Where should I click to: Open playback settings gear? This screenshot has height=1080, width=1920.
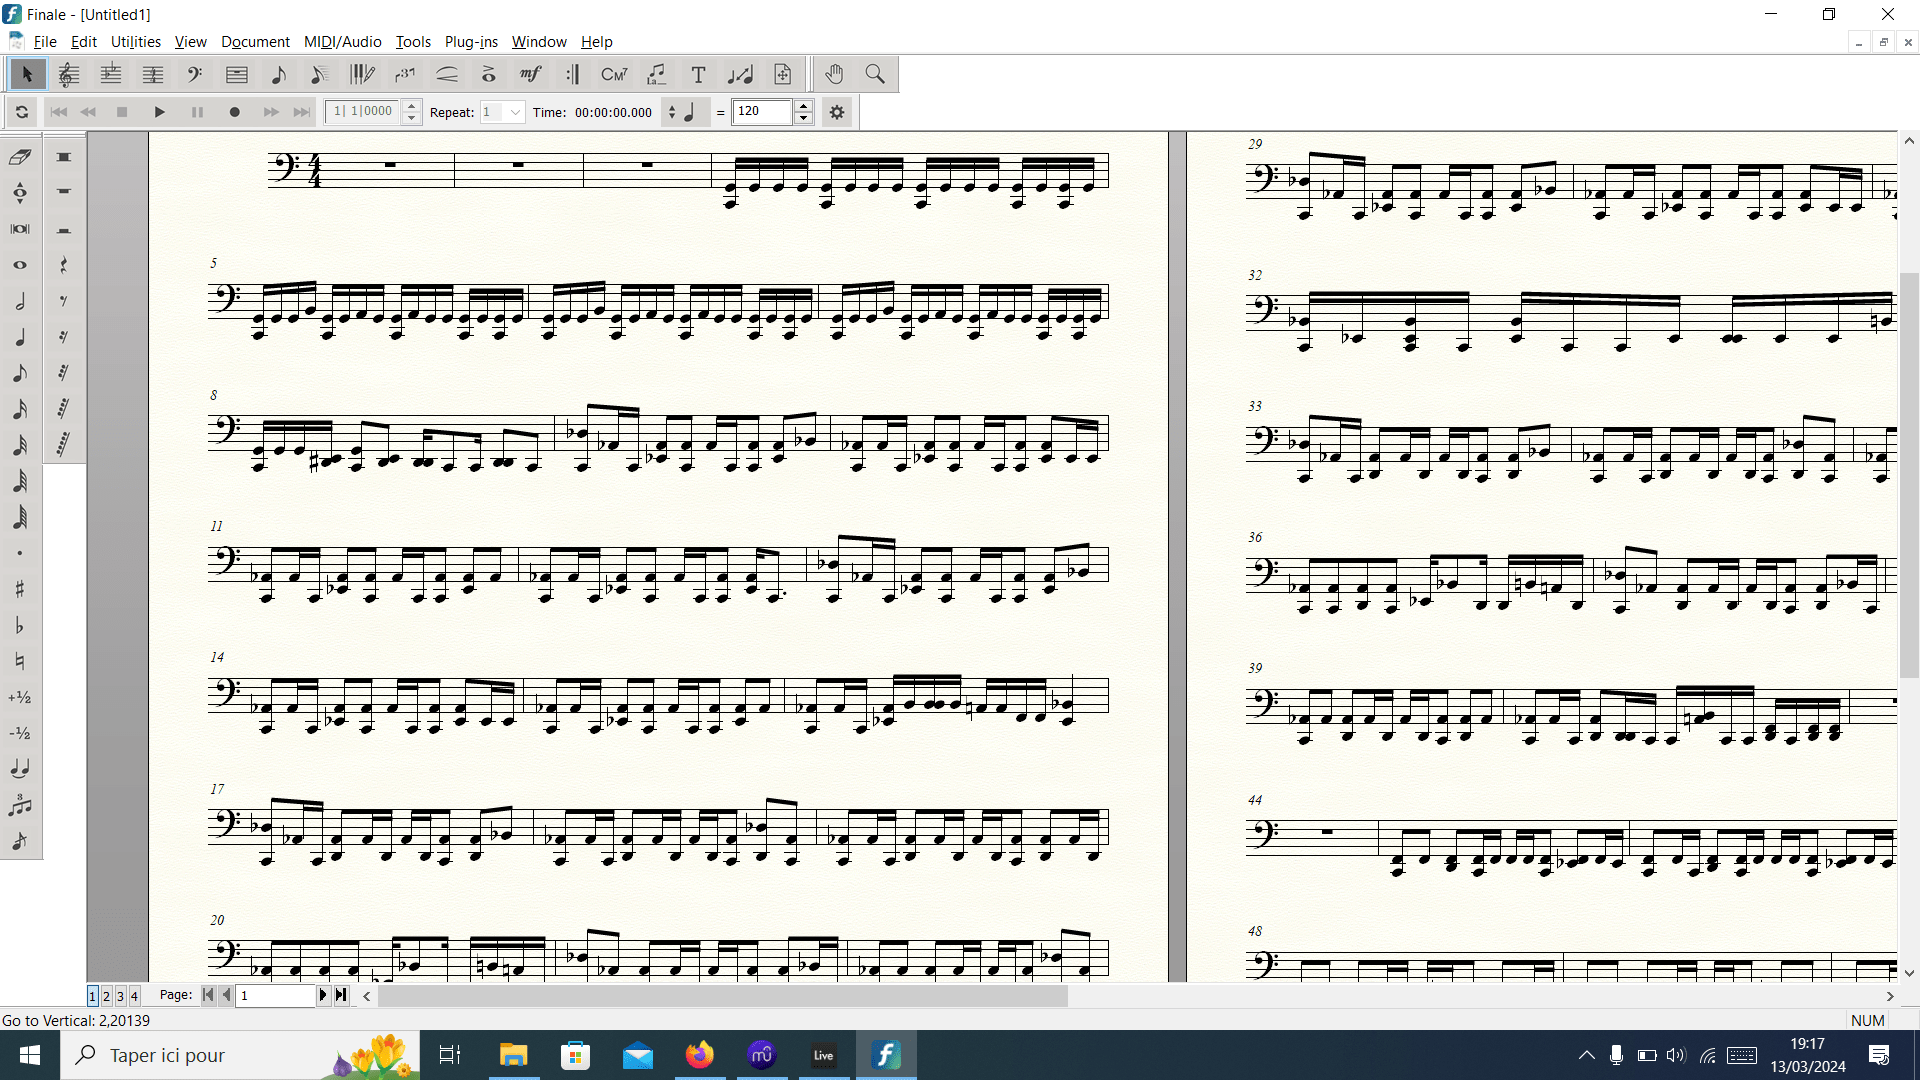pos(837,112)
